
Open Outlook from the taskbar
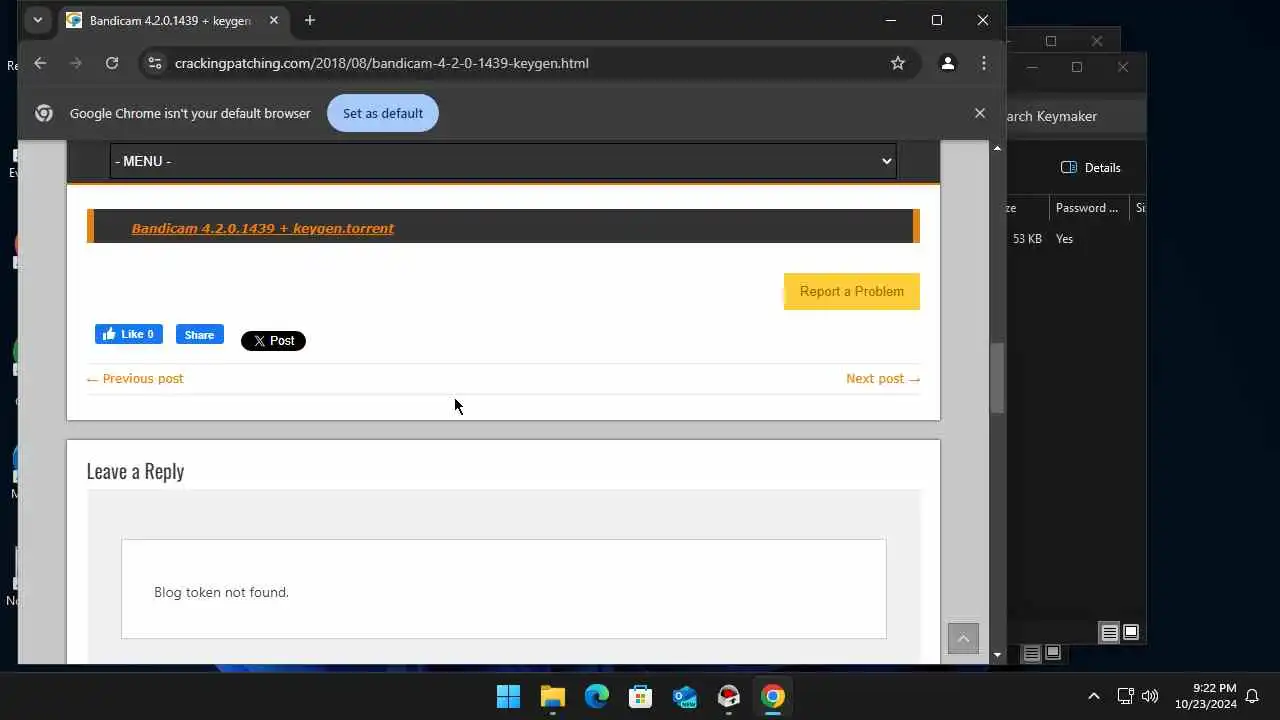tap(684, 696)
